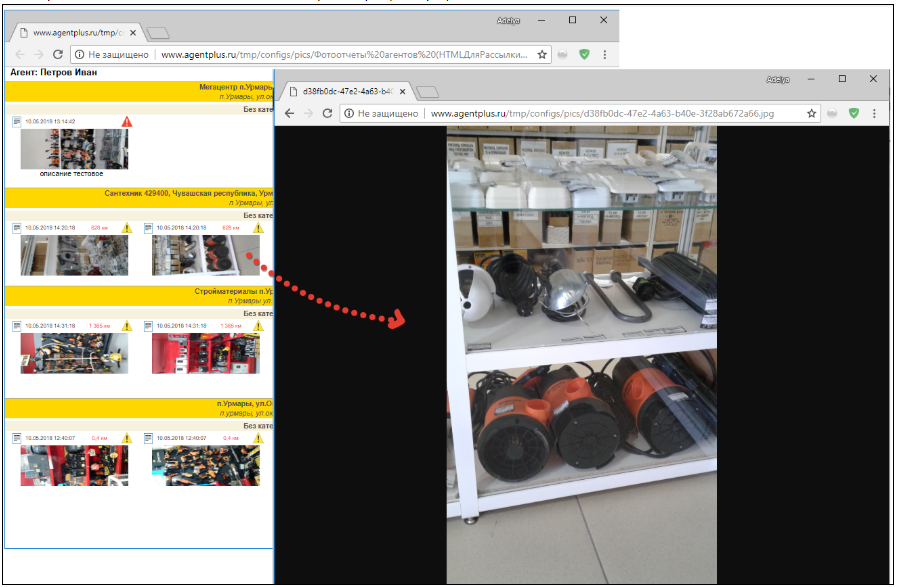Click the red warning triangle by 13:14:42
Screen dimensions: 900x587
(127, 122)
